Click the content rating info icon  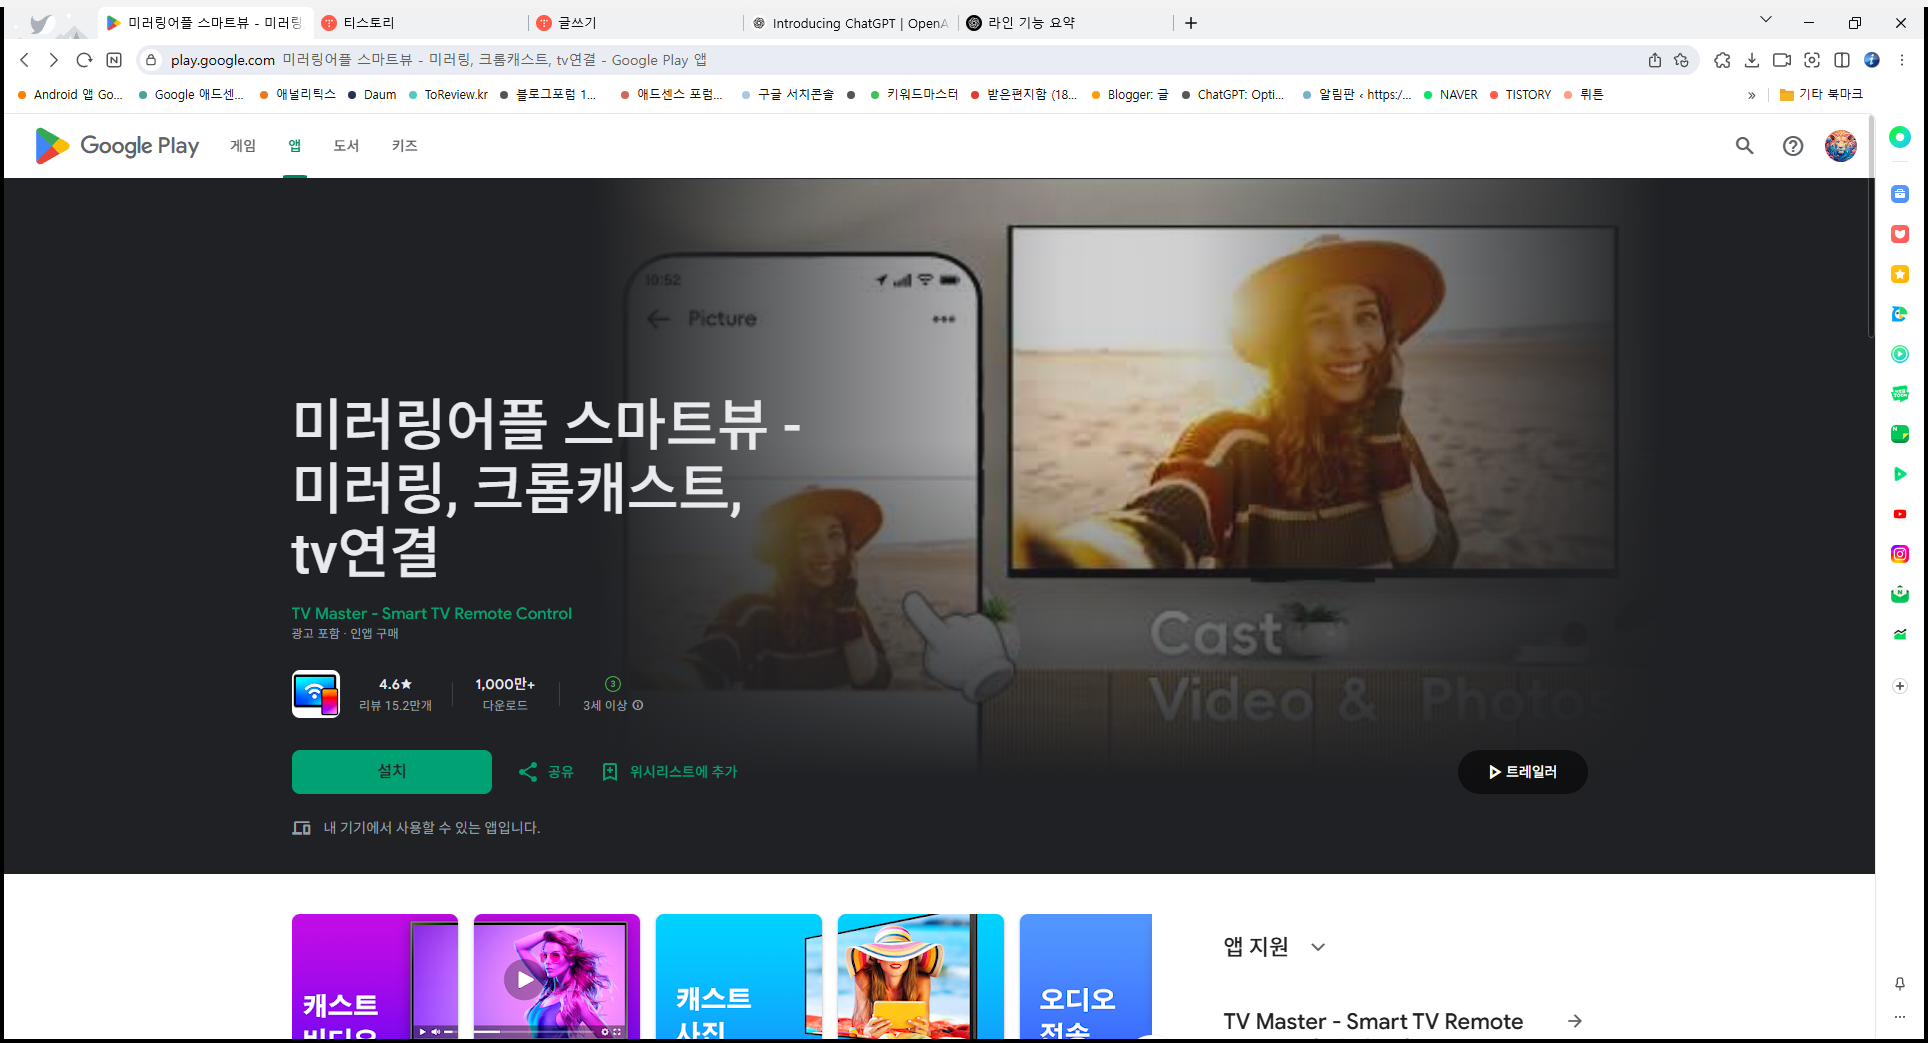[x=637, y=705]
